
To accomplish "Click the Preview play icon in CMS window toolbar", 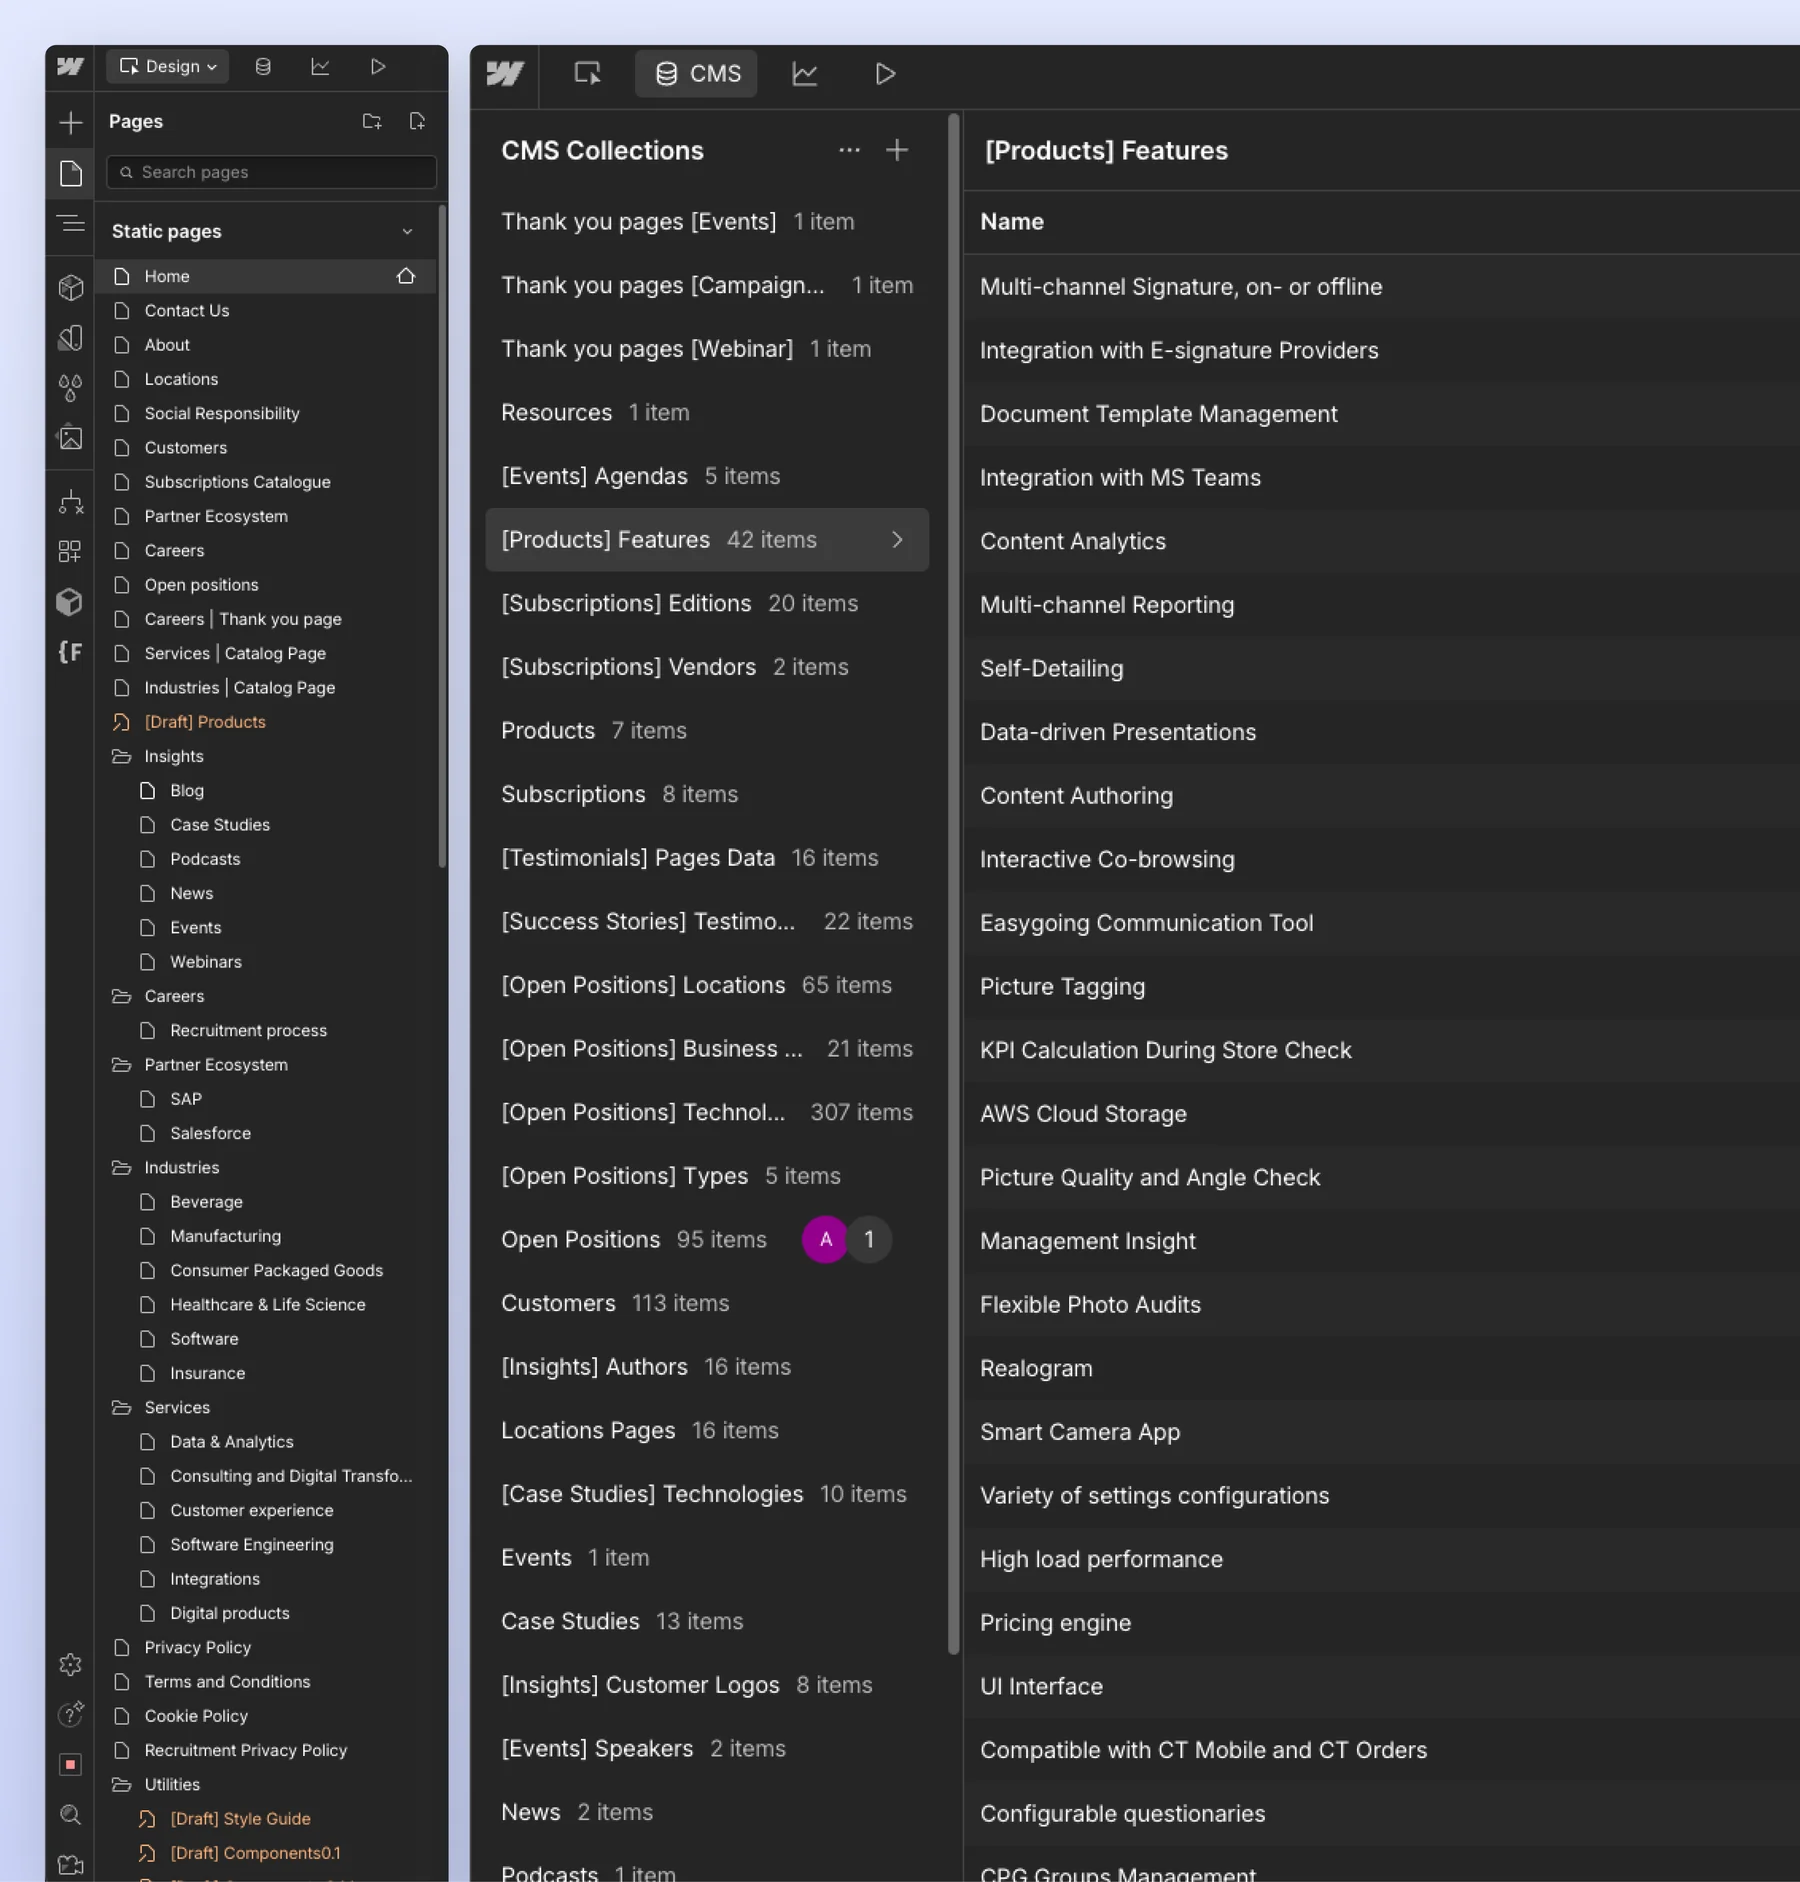I will pyautogui.click(x=885, y=73).
